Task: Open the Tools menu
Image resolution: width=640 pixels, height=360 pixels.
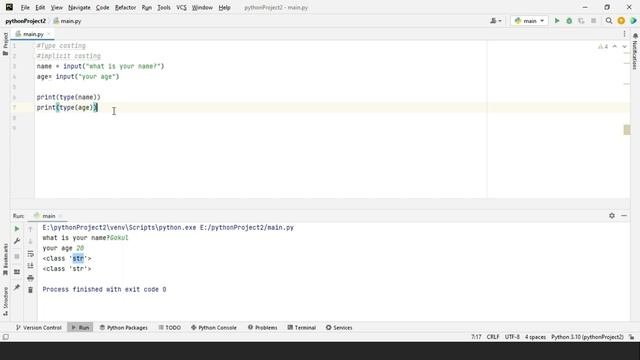Action: pos(164,7)
